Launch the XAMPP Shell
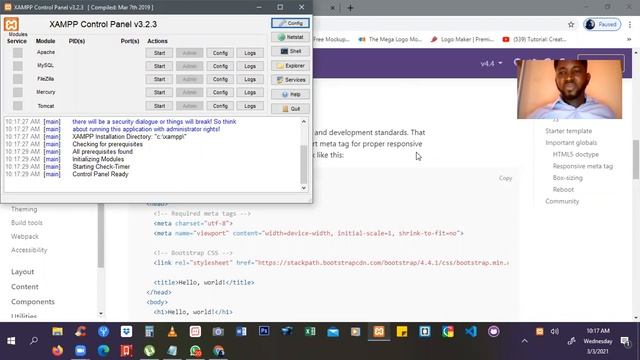 click(290, 51)
